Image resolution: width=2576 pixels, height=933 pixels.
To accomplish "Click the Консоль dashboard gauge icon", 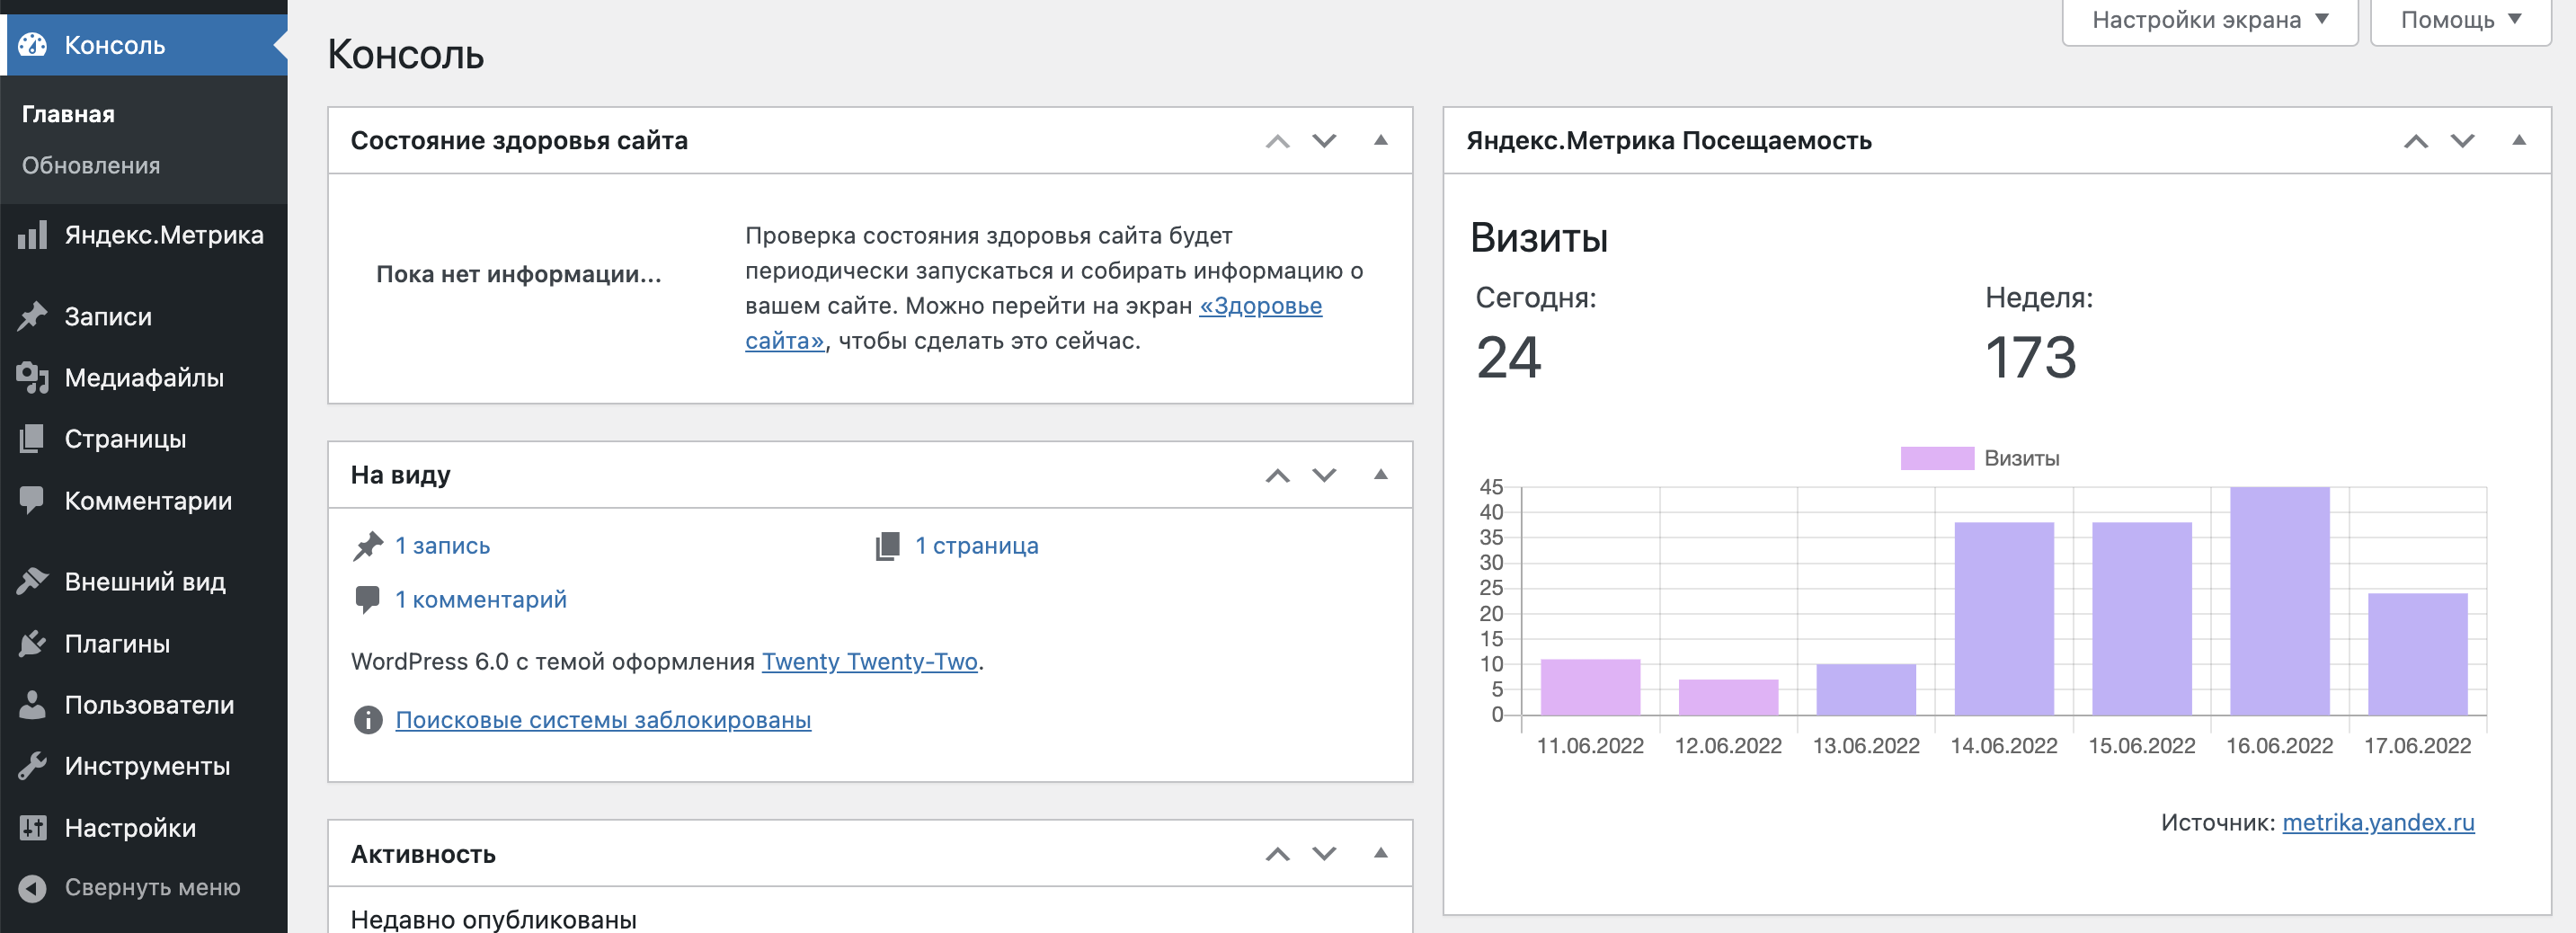I will 32,45.
